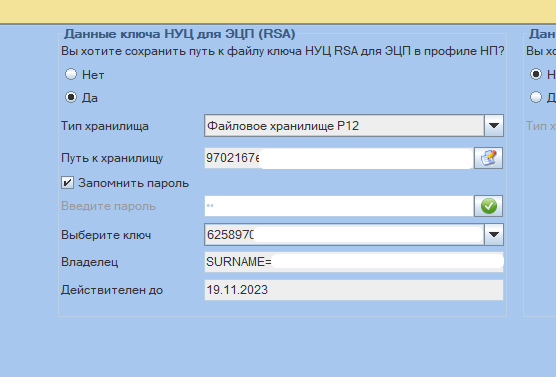This screenshot has width=556, height=377.
Task: Choose the selected radio in the right-hand panel
Action: 536,74
